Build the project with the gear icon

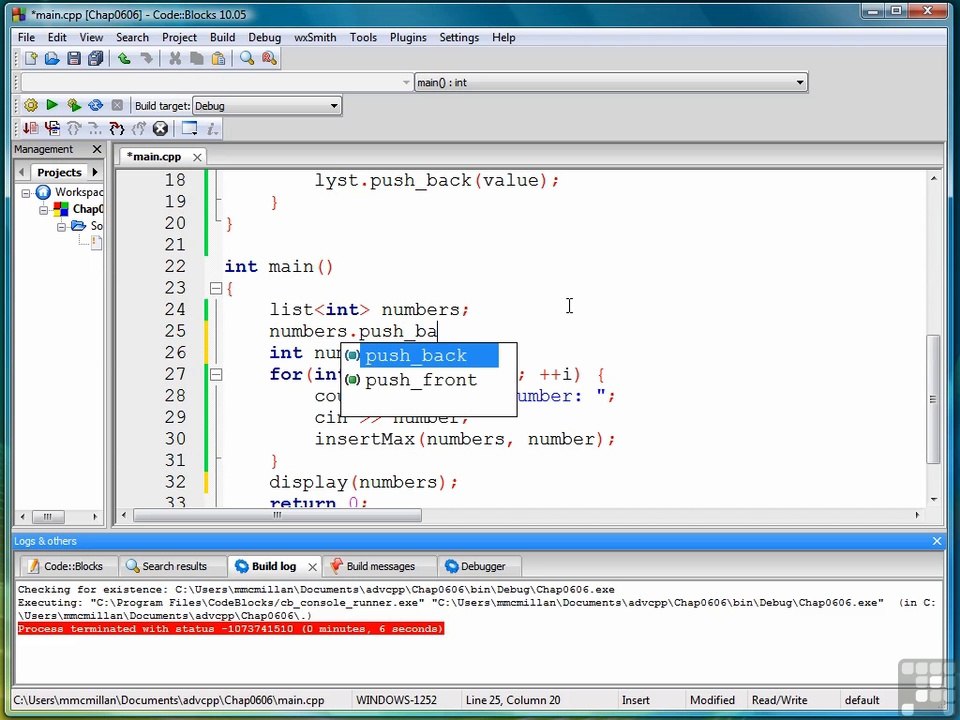[31, 105]
